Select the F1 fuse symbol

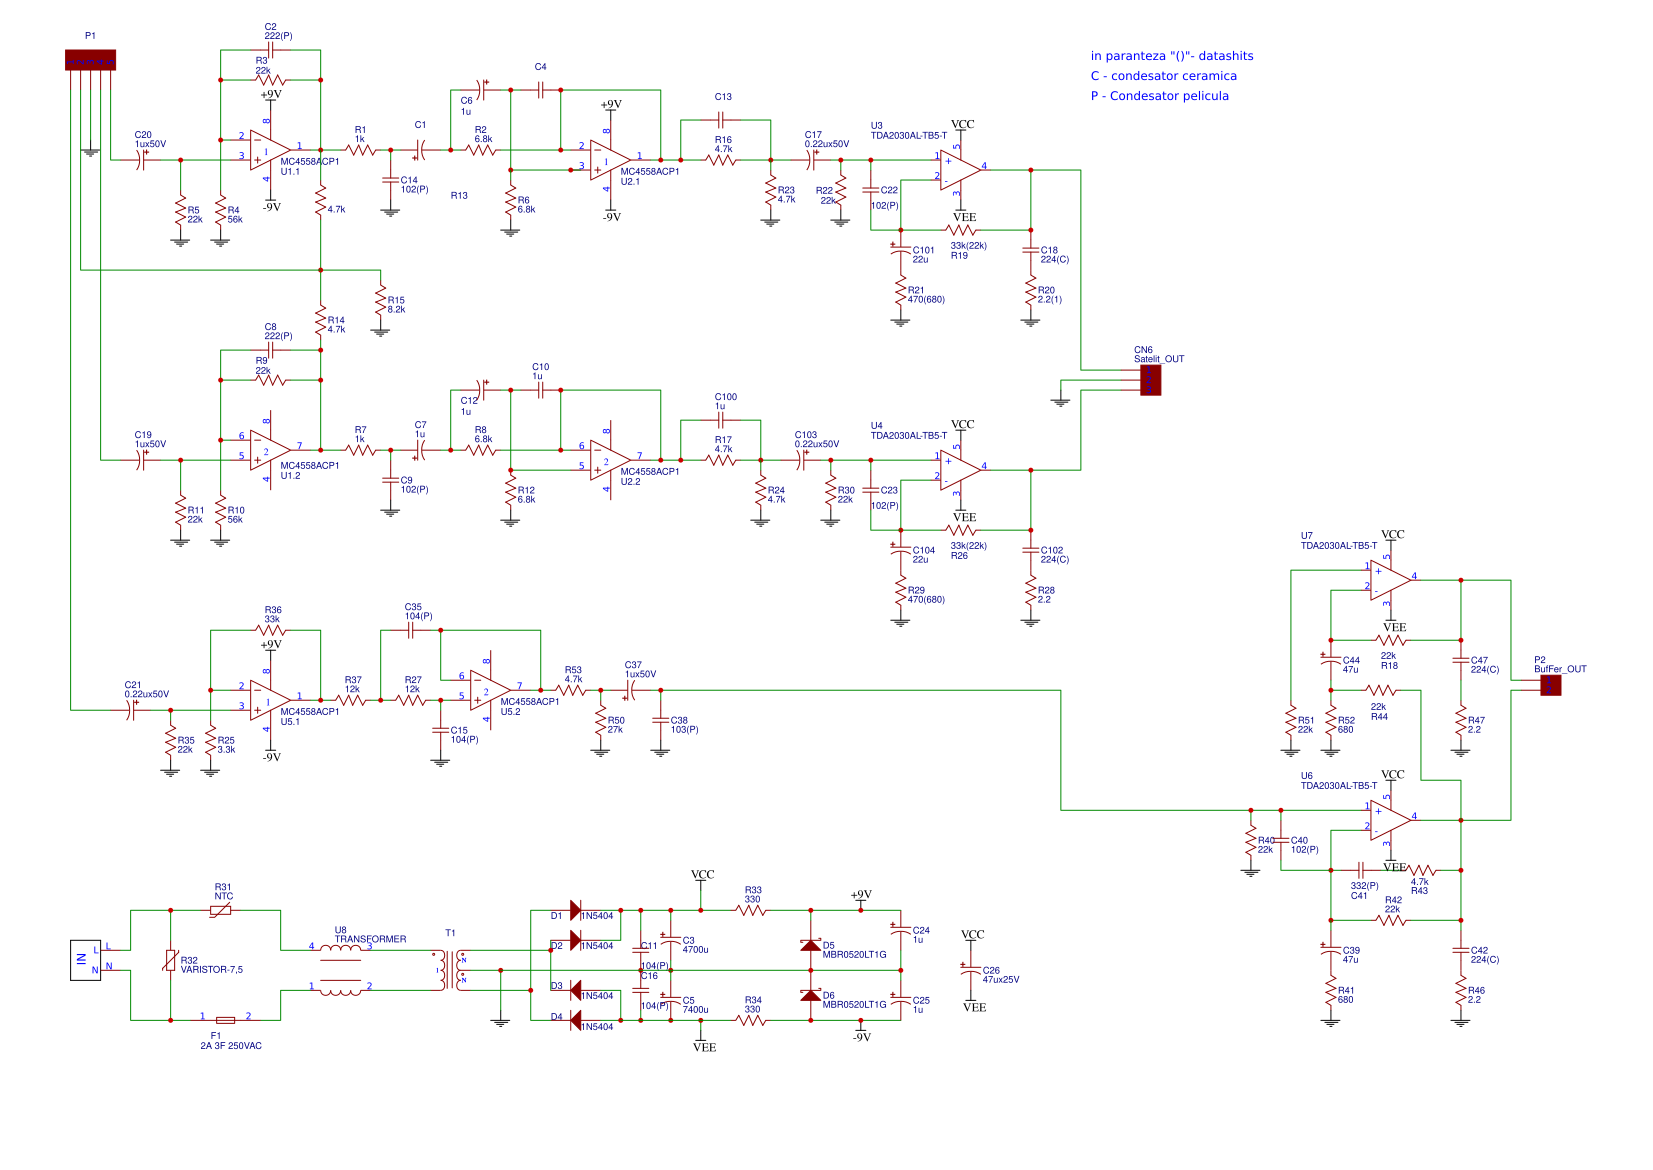(x=226, y=1020)
